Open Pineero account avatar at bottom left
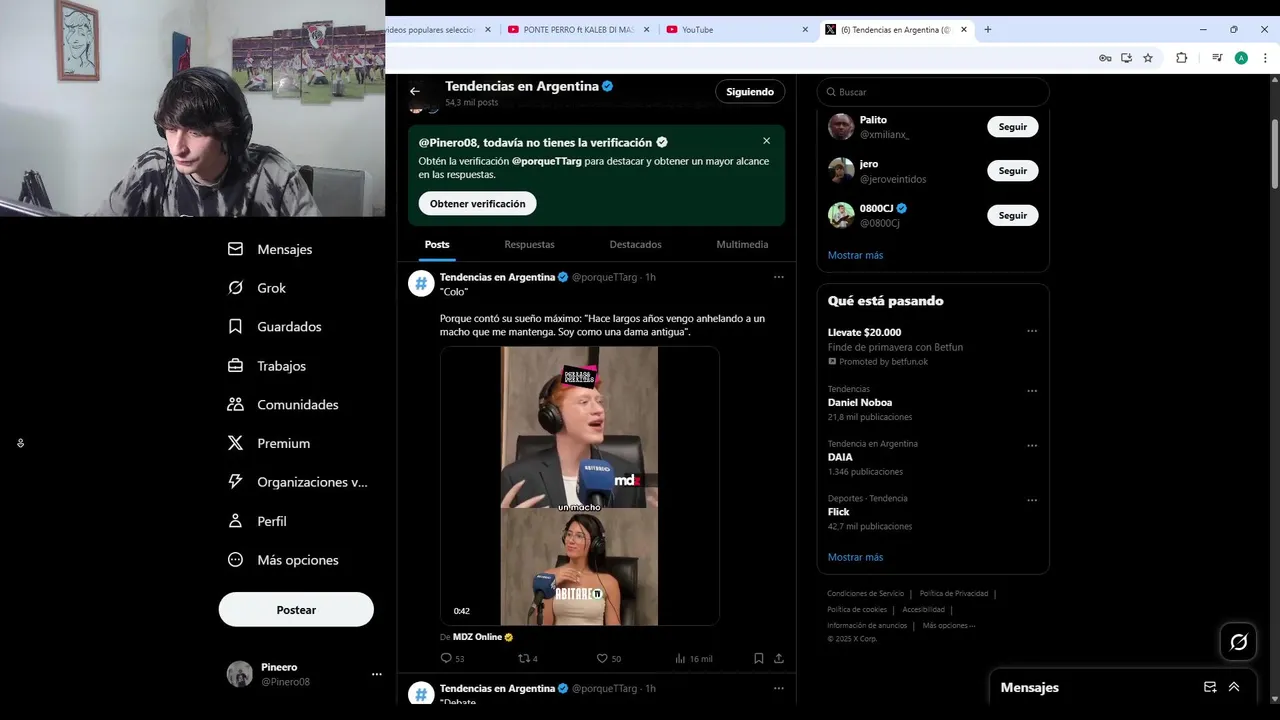This screenshot has width=1280, height=720. (x=240, y=674)
